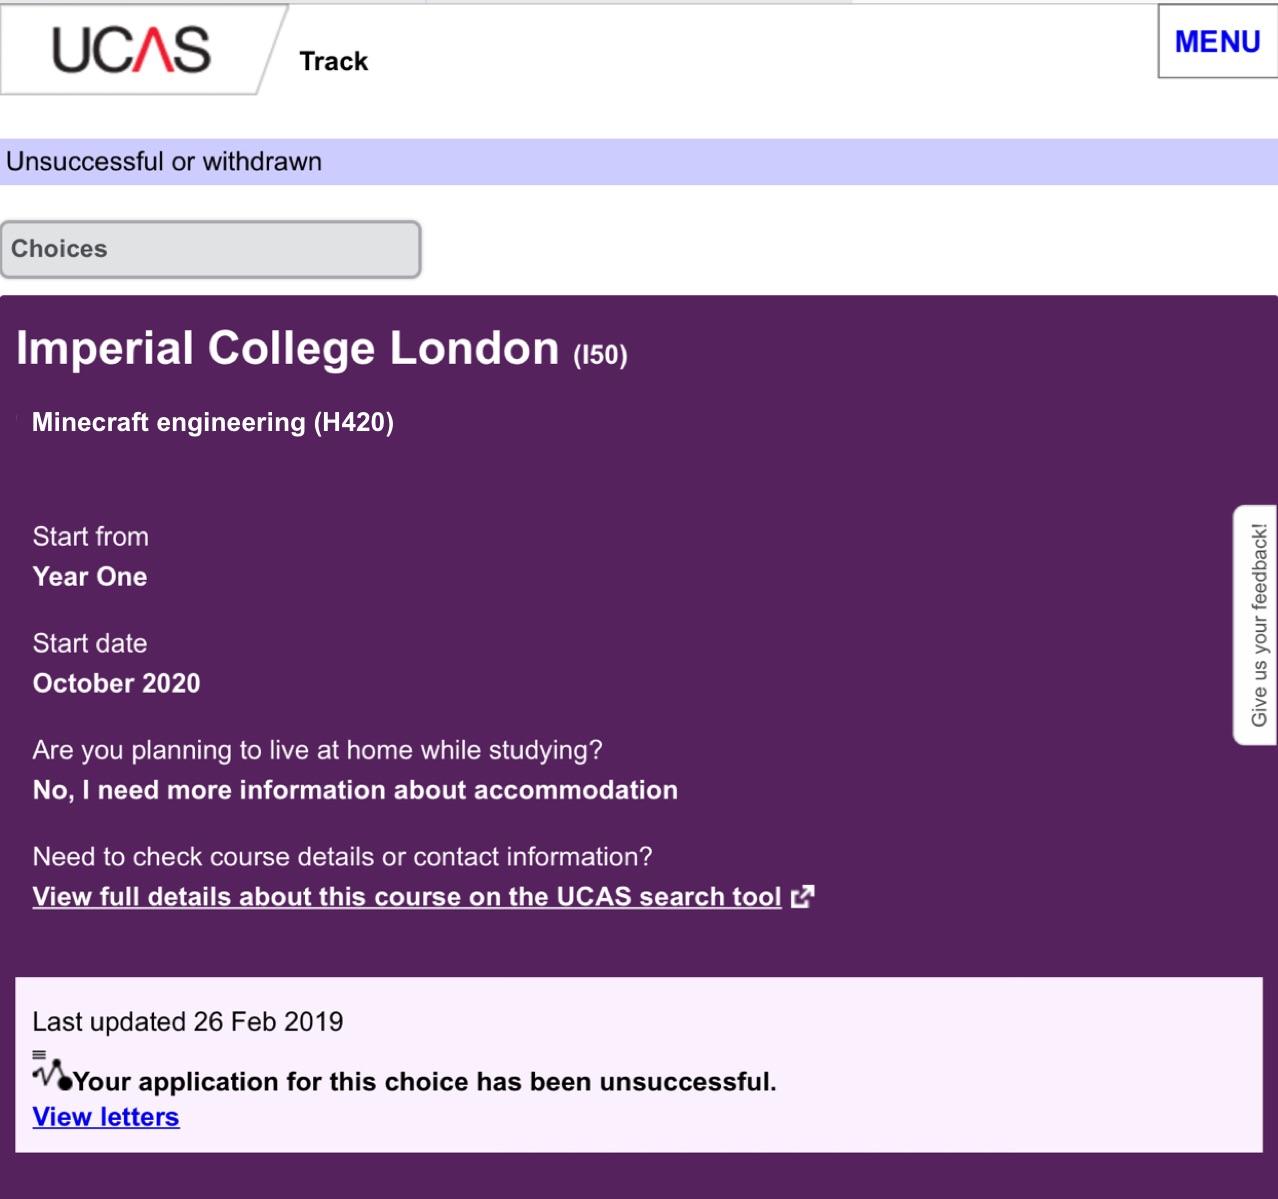Click the I50 institution code
Image resolution: width=1278 pixels, height=1199 pixels.
tap(600, 356)
